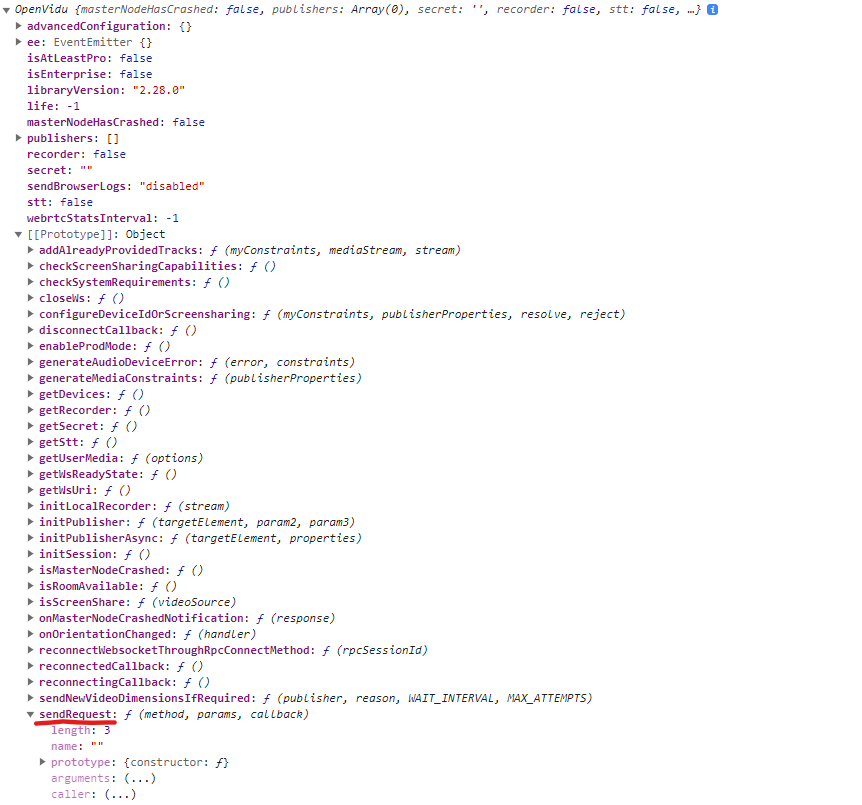
Task: Evaluate the arguments (...) getter
Action: click(x=140, y=778)
